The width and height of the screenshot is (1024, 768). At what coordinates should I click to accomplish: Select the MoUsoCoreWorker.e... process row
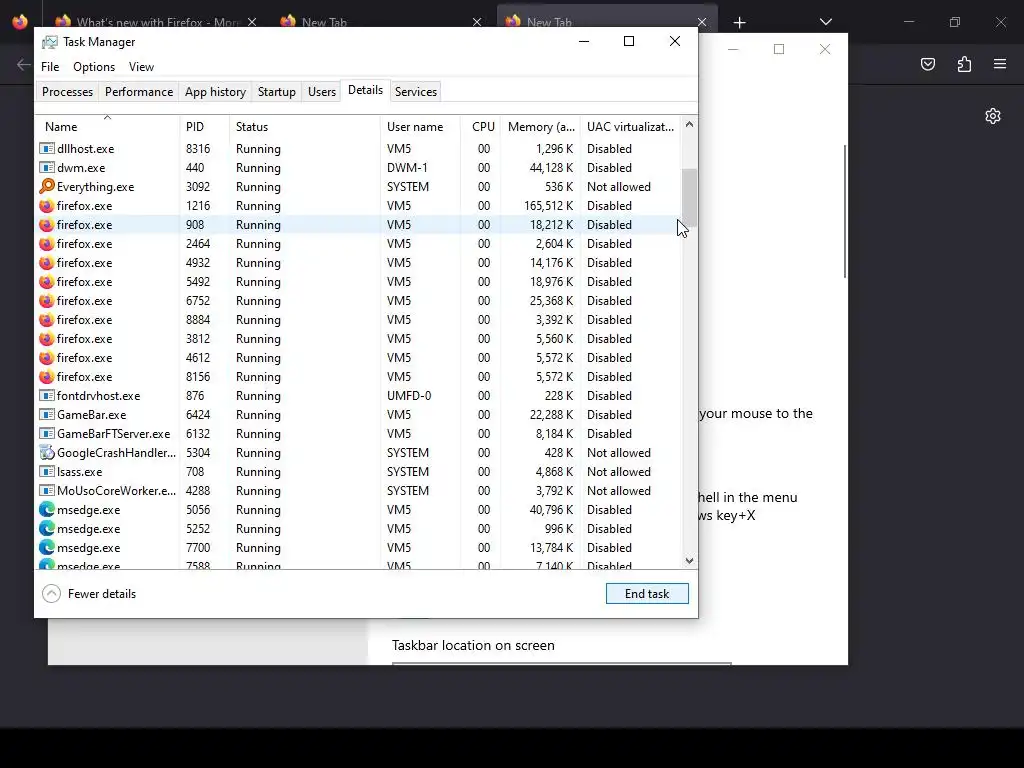coord(359,490)
